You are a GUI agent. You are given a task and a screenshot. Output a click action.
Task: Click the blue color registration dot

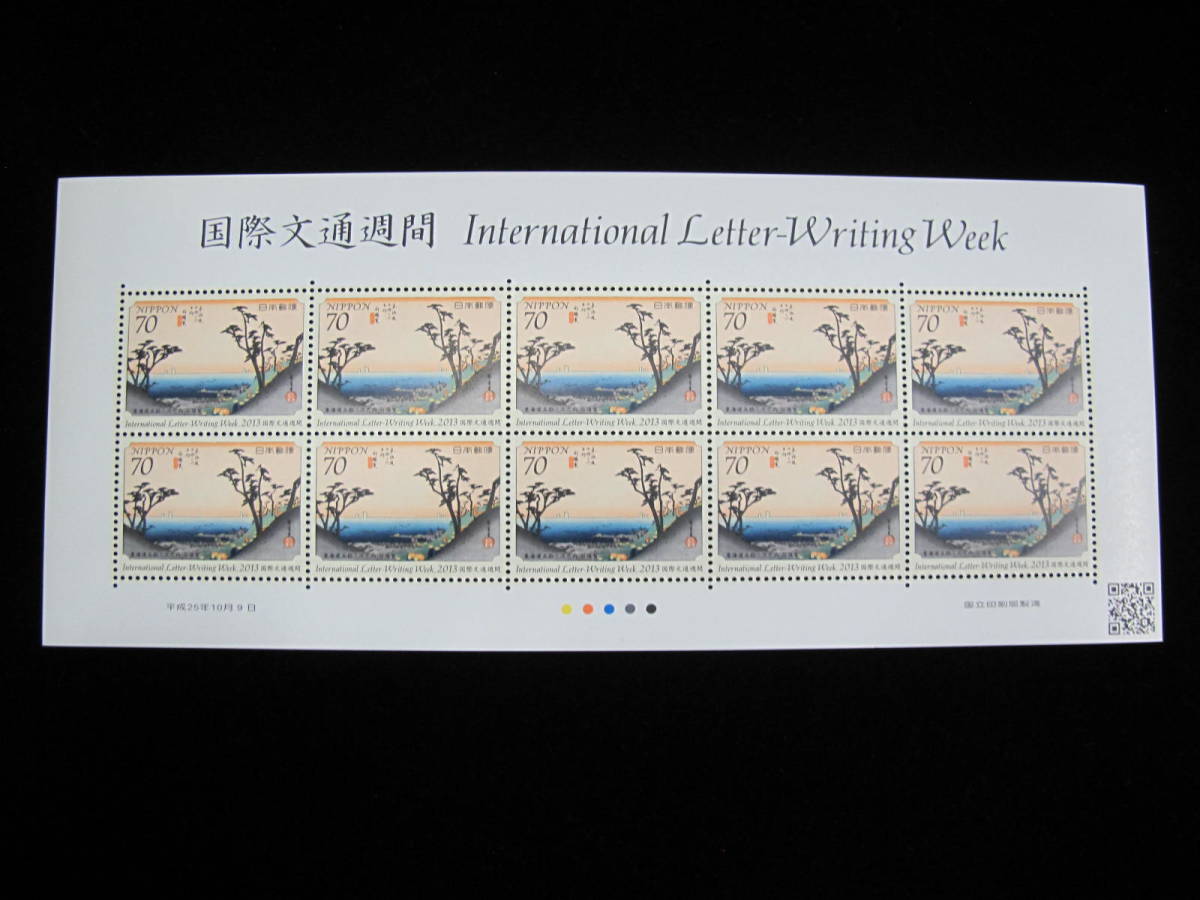pyautogui.click(x=609, y=608)
